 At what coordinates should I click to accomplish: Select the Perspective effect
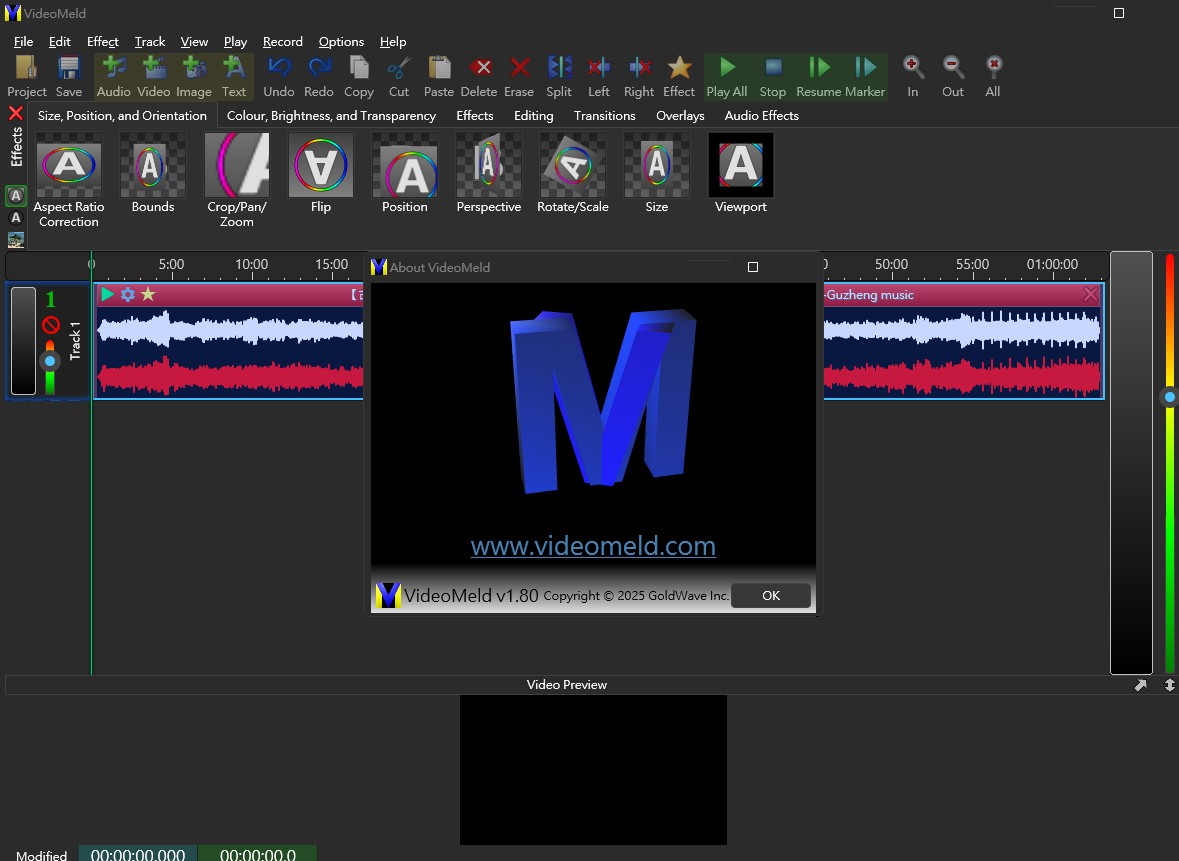(x=489, y=173)
